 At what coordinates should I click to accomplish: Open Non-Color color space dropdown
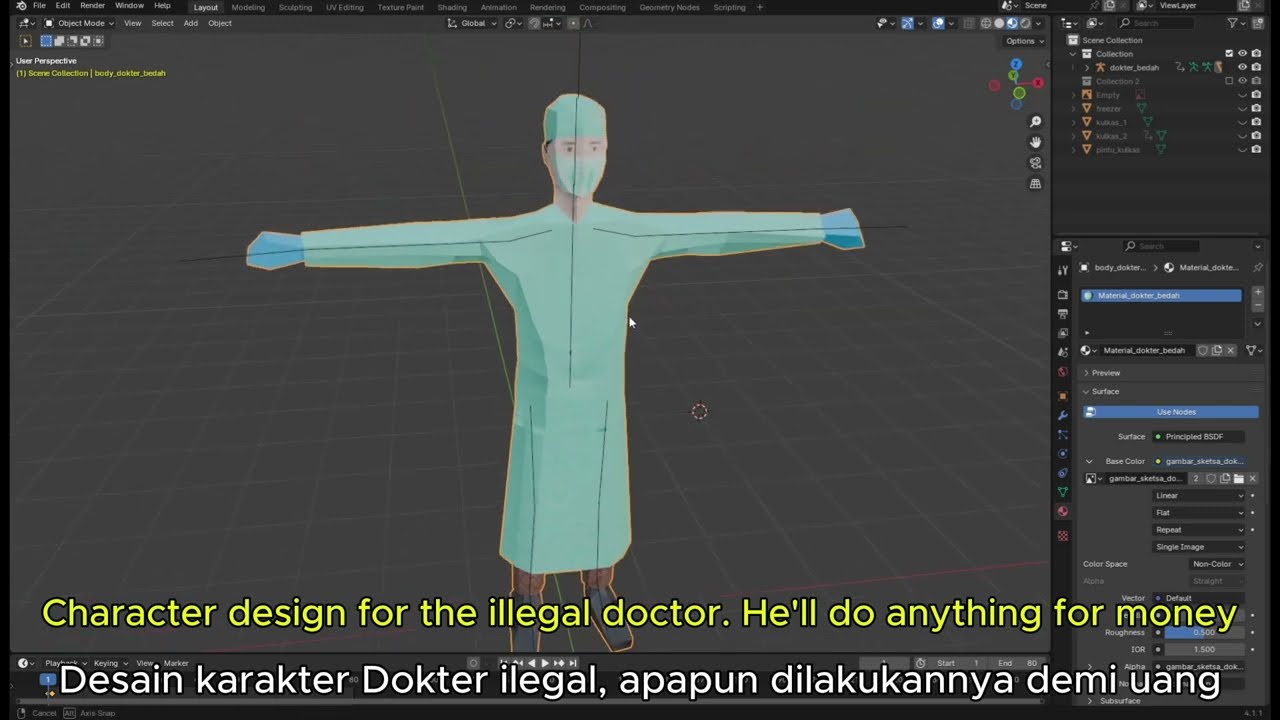tap(1217, 564)
